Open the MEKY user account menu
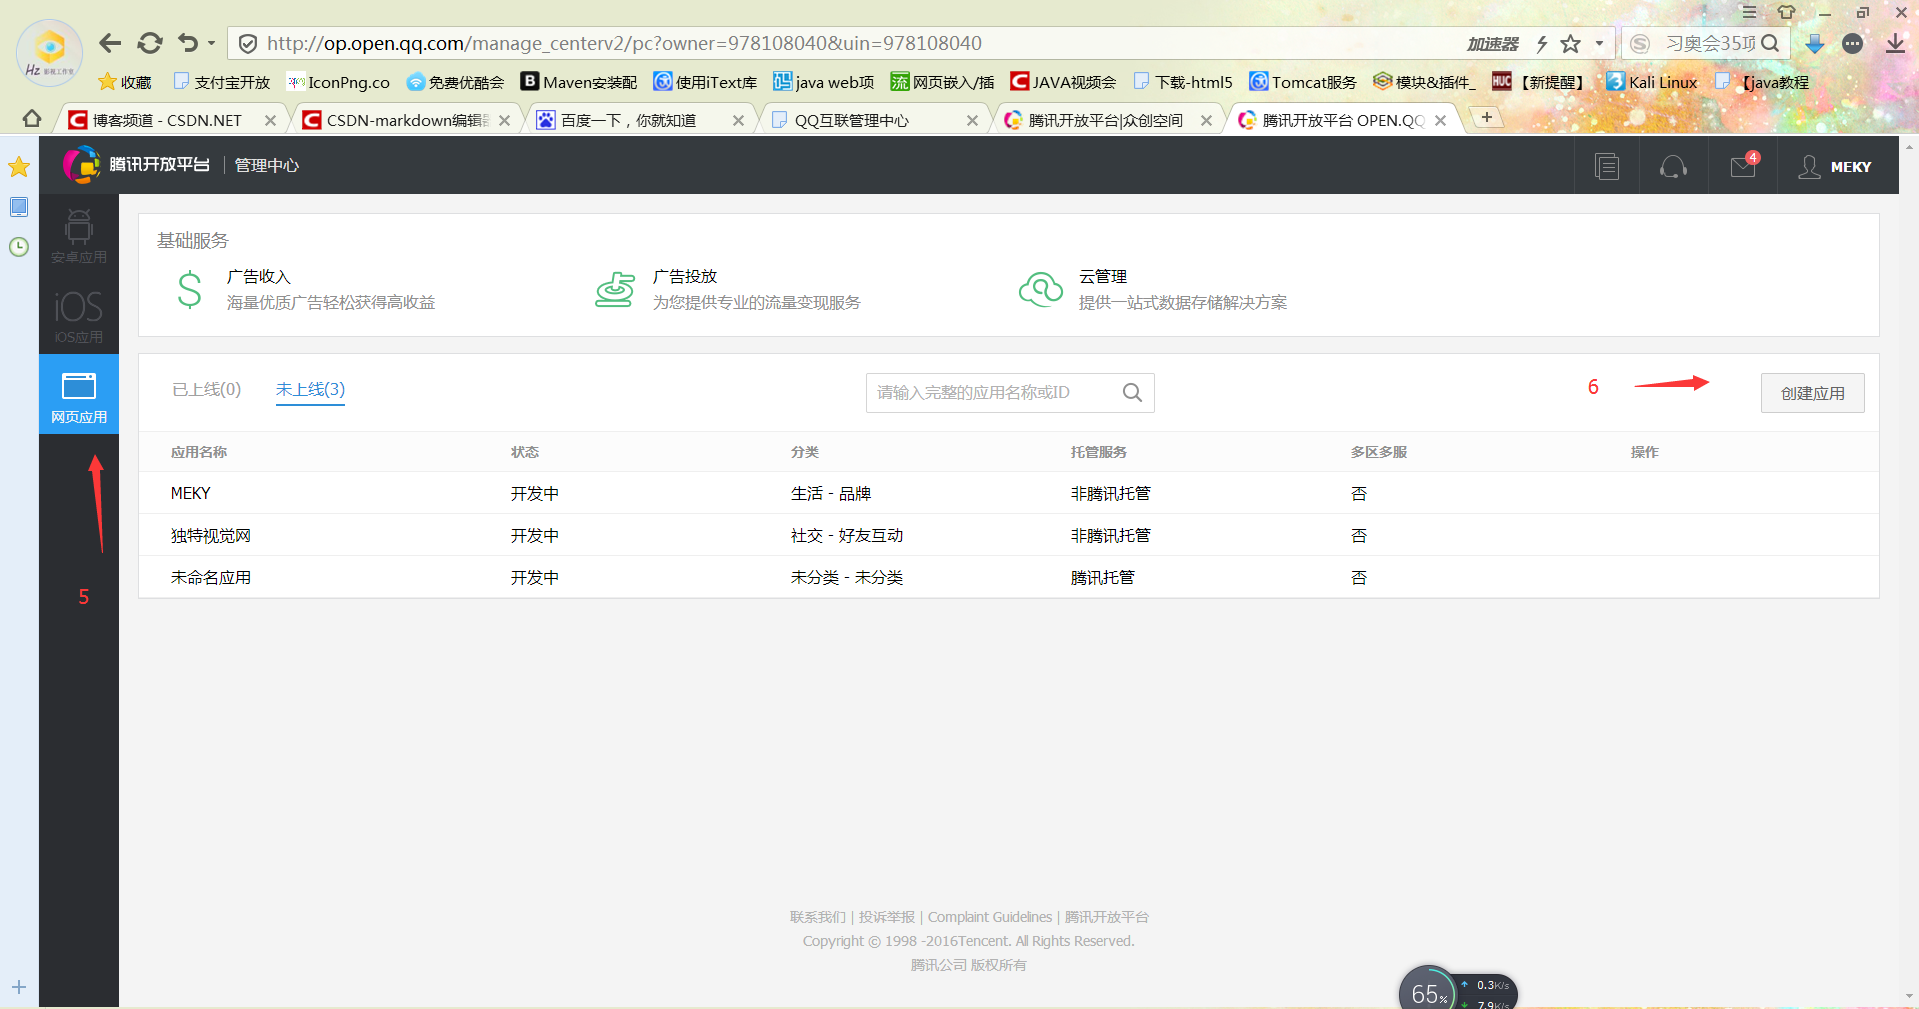This screenshot has height=1009, width=1919. (x=1835, y=167)
